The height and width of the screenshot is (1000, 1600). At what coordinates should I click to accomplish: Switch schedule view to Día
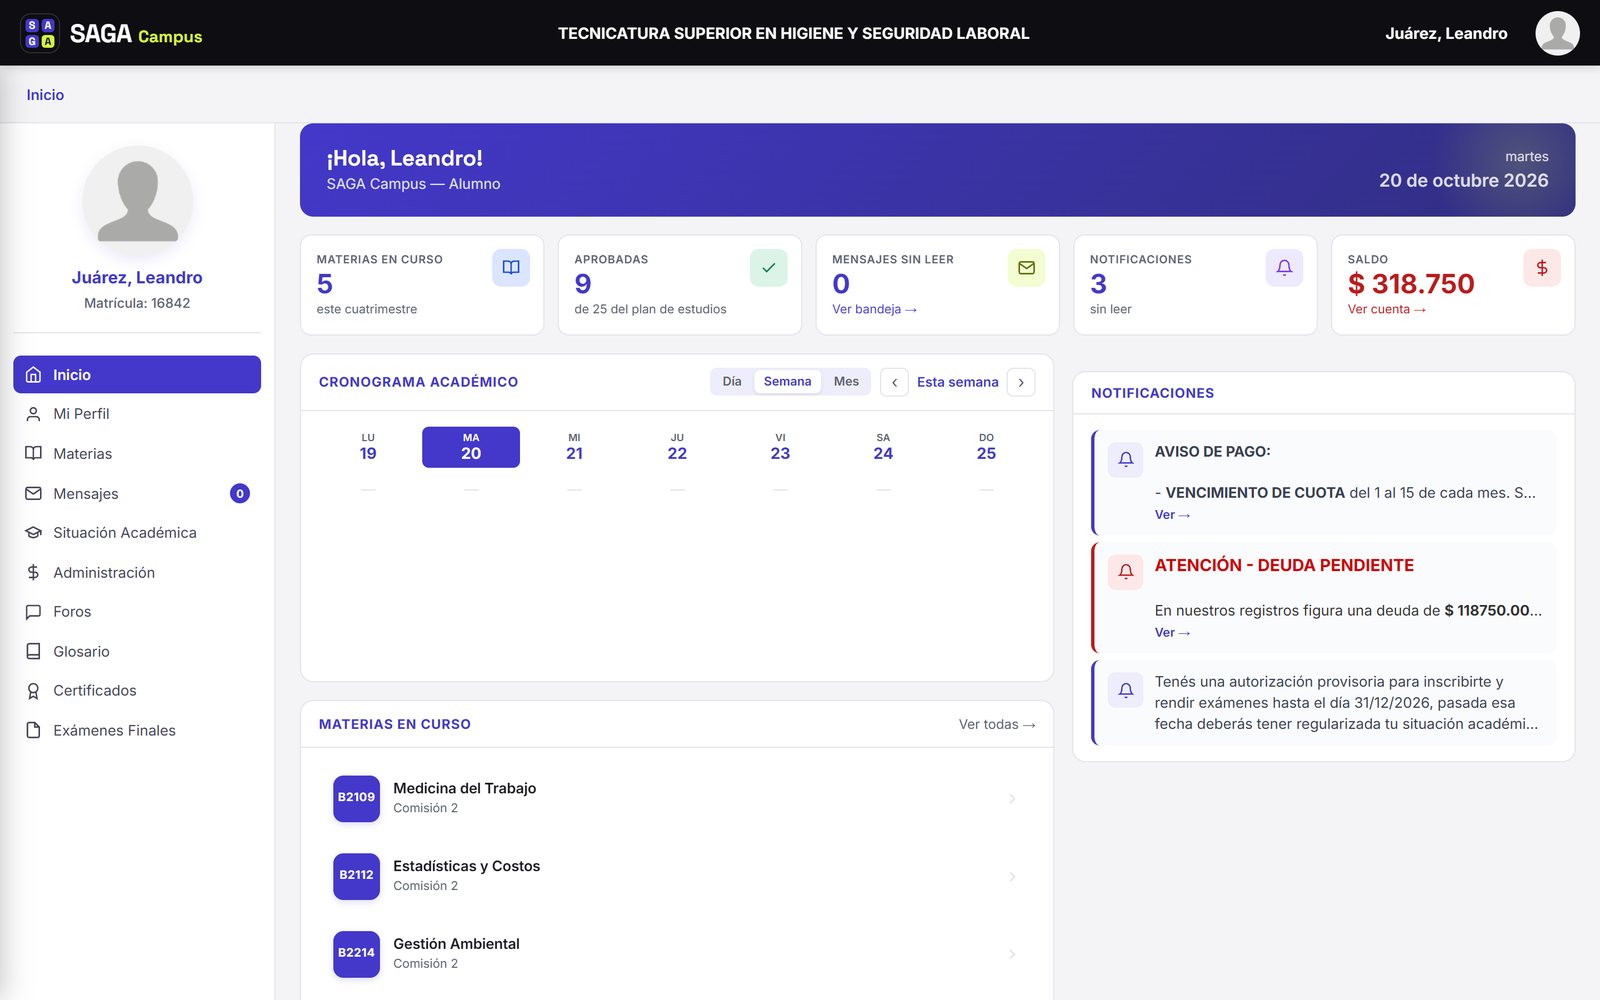coord(732,382)
